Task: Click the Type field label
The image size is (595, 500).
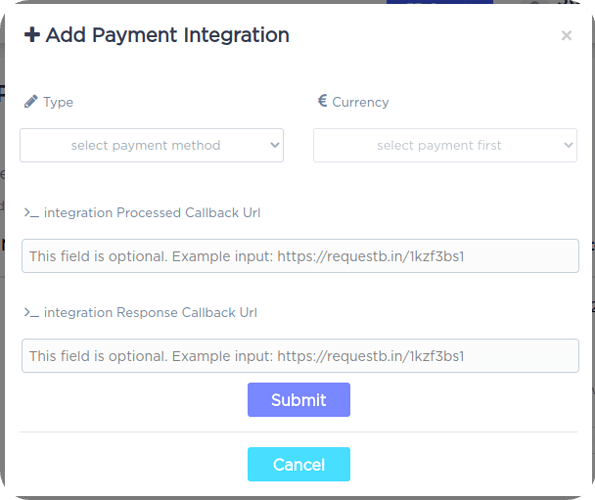Action: coord(58,102)
